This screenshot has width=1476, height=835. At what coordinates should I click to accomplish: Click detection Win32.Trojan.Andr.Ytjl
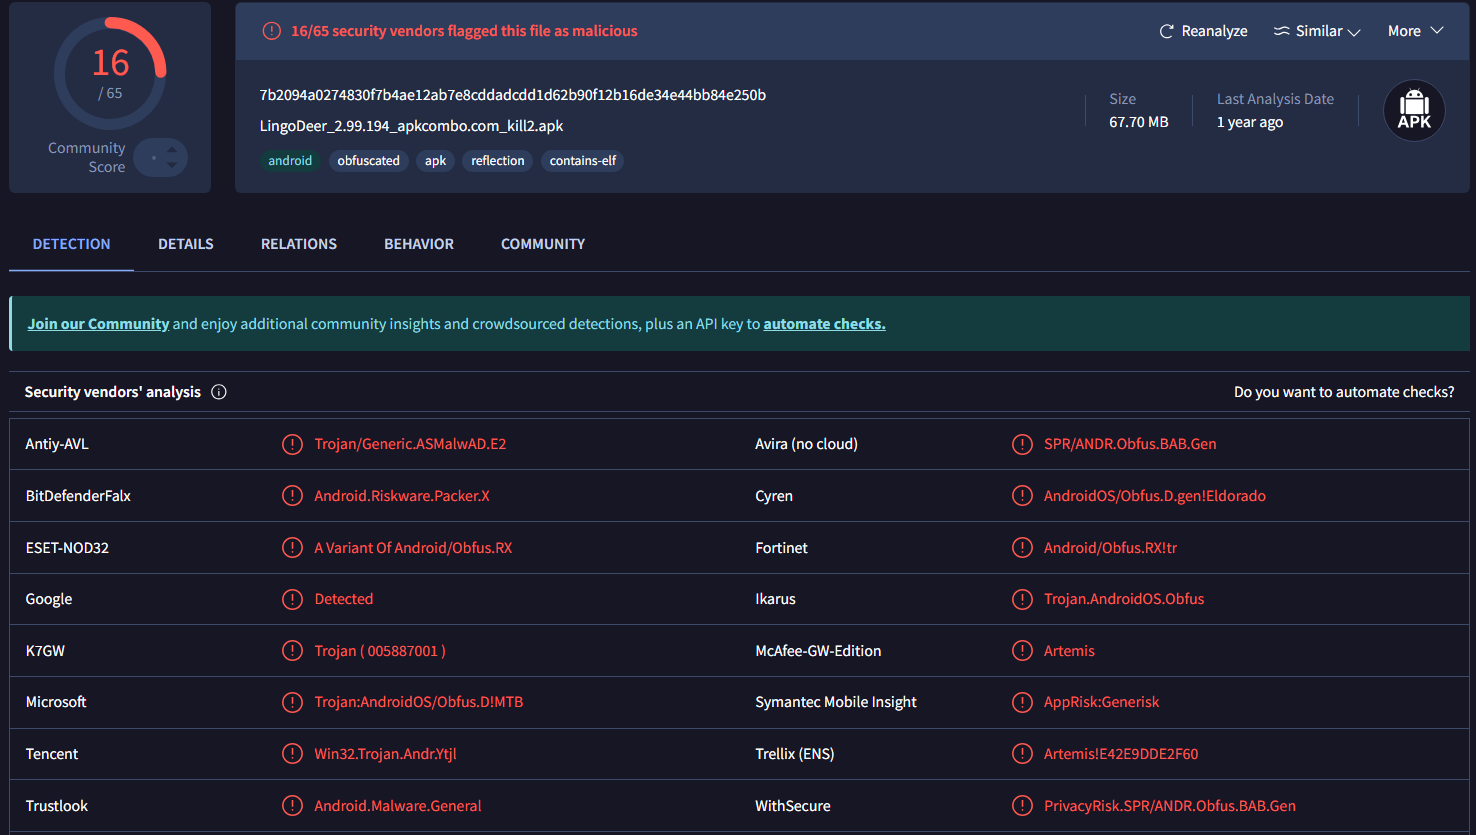(385, 754)
